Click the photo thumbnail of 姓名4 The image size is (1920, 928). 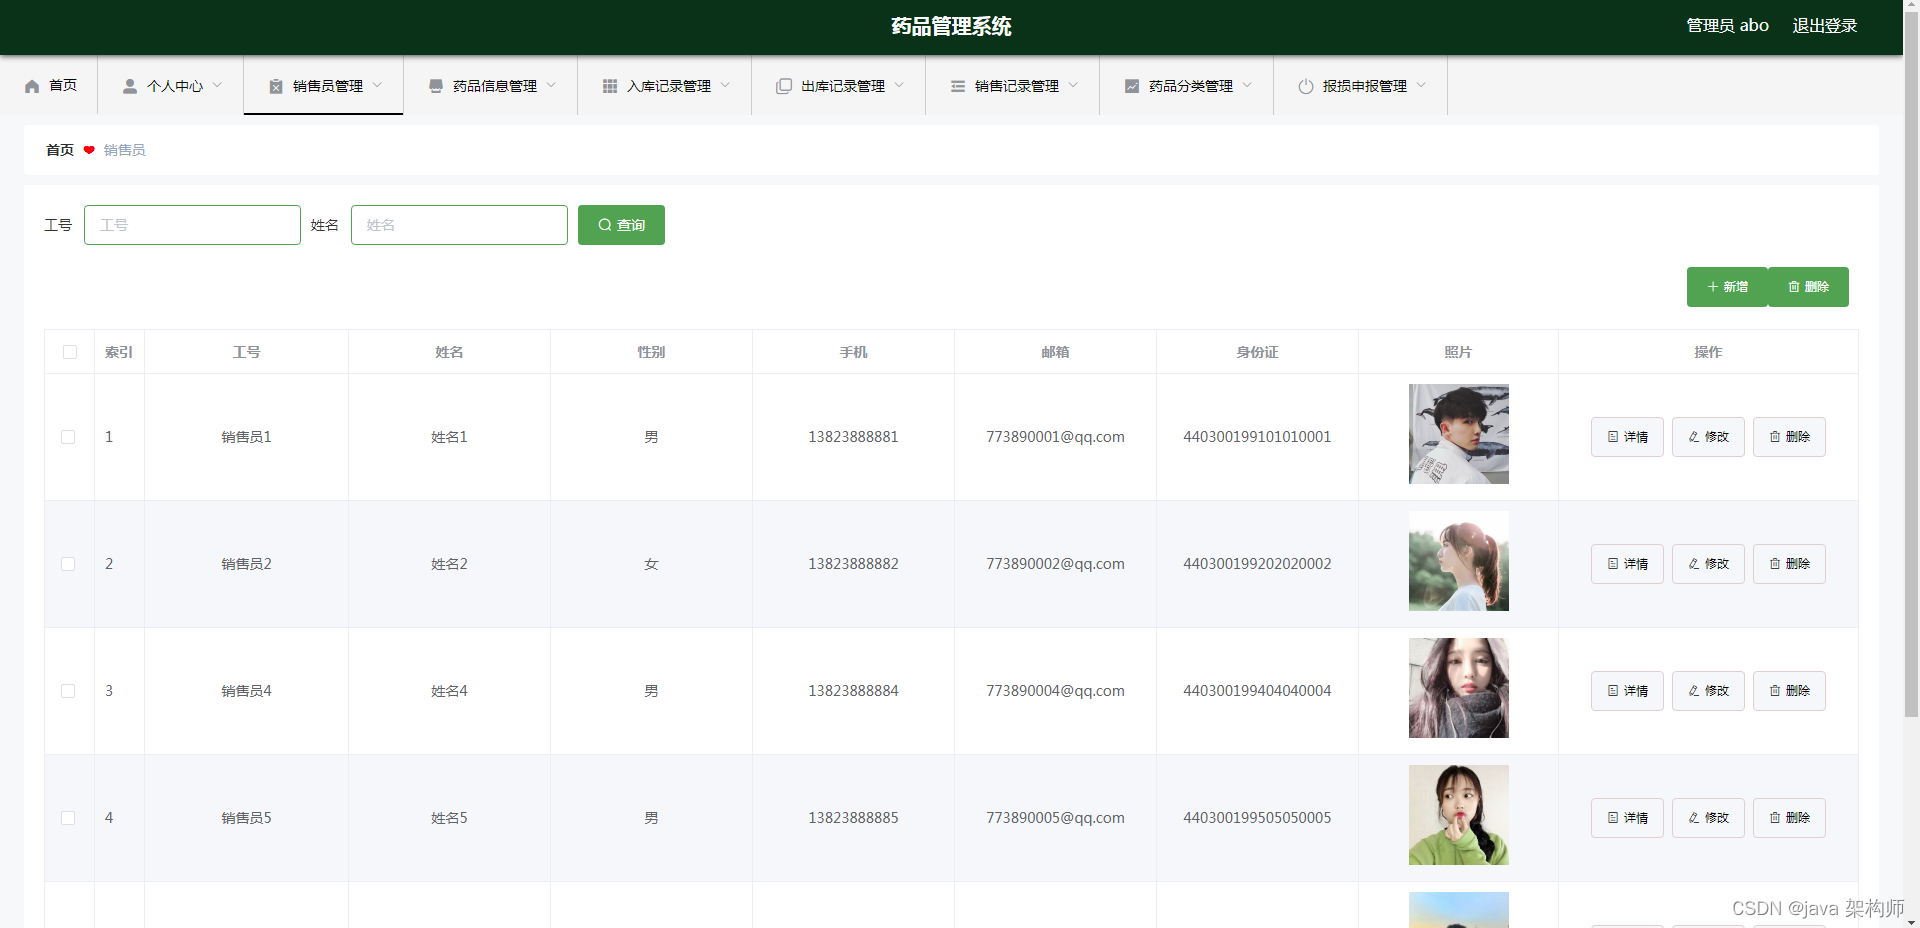[1458, 688]
